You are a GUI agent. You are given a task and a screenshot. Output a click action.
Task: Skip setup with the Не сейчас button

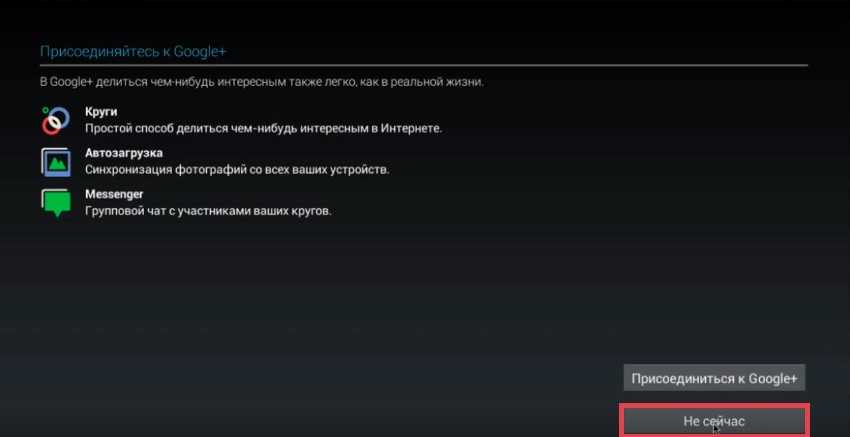714,421
